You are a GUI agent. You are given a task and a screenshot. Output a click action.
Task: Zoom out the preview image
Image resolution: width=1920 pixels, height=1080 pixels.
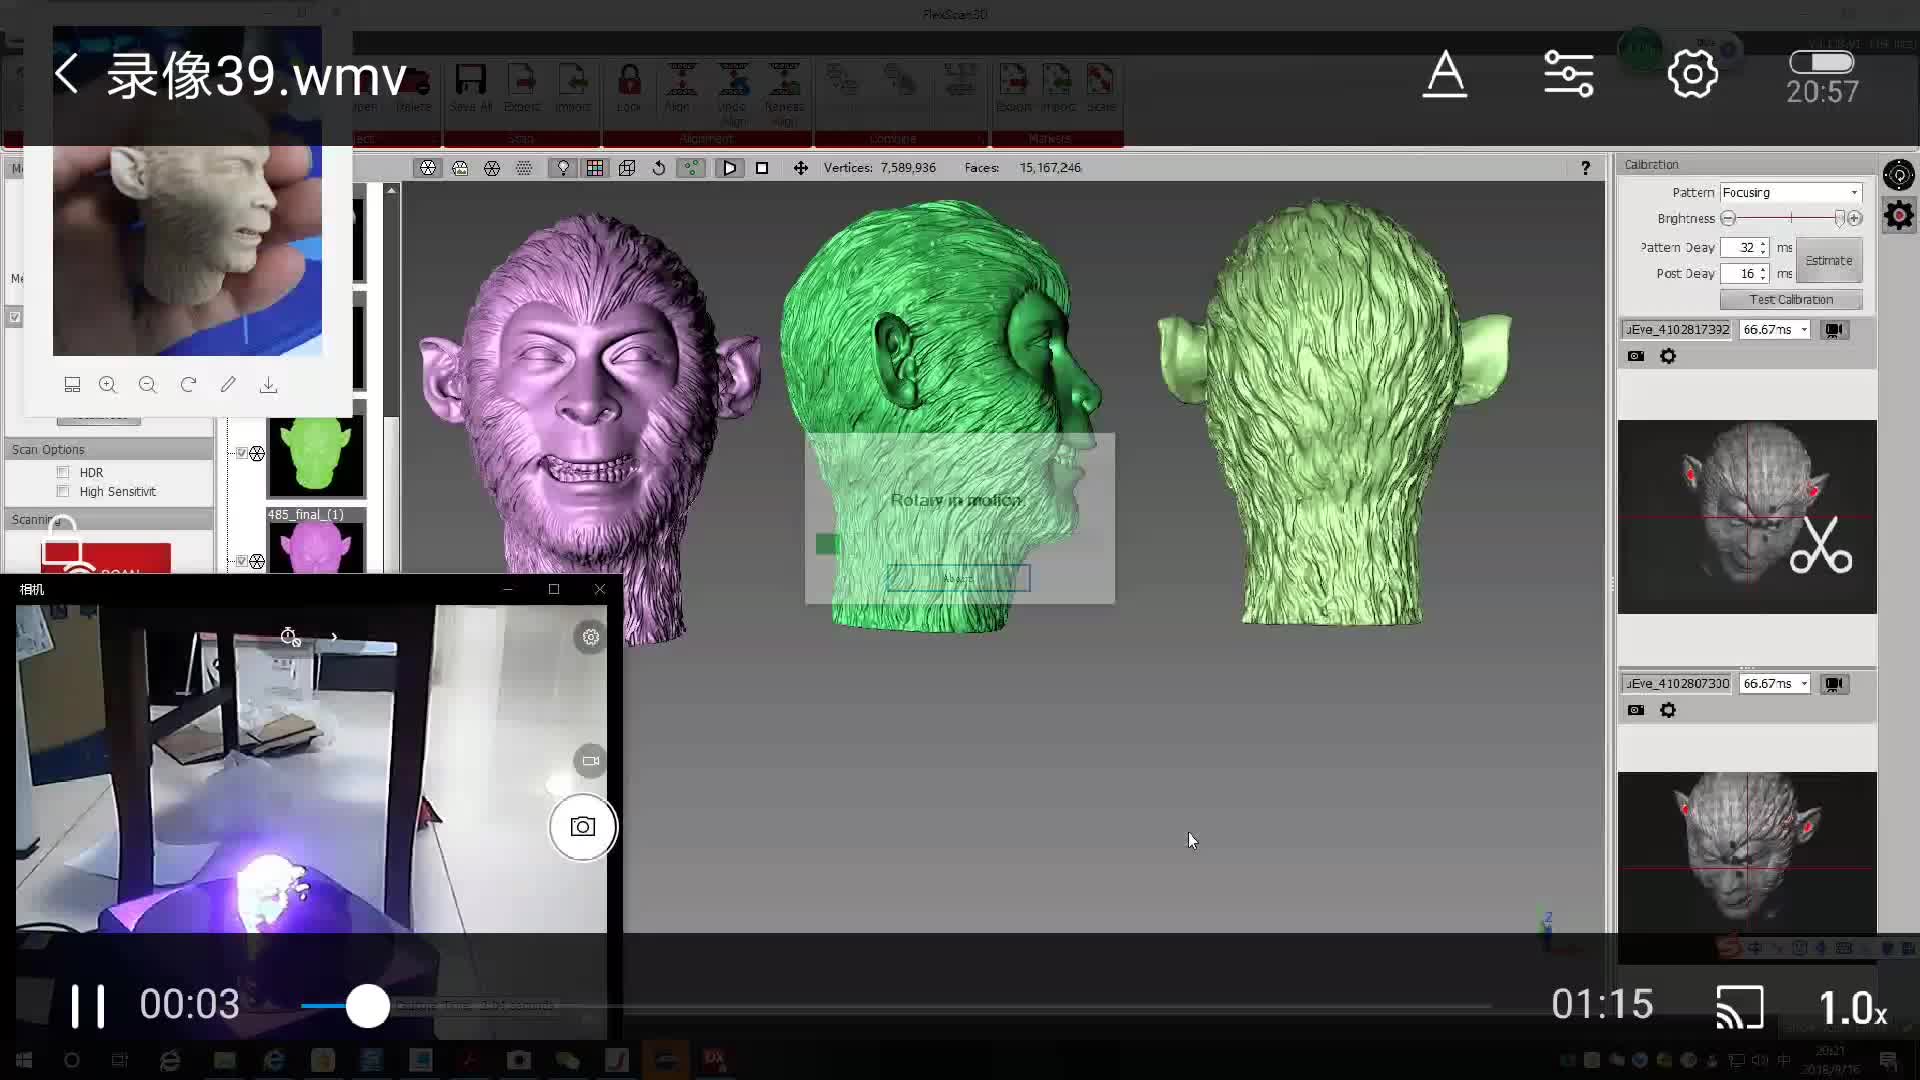tap(148, 385)
